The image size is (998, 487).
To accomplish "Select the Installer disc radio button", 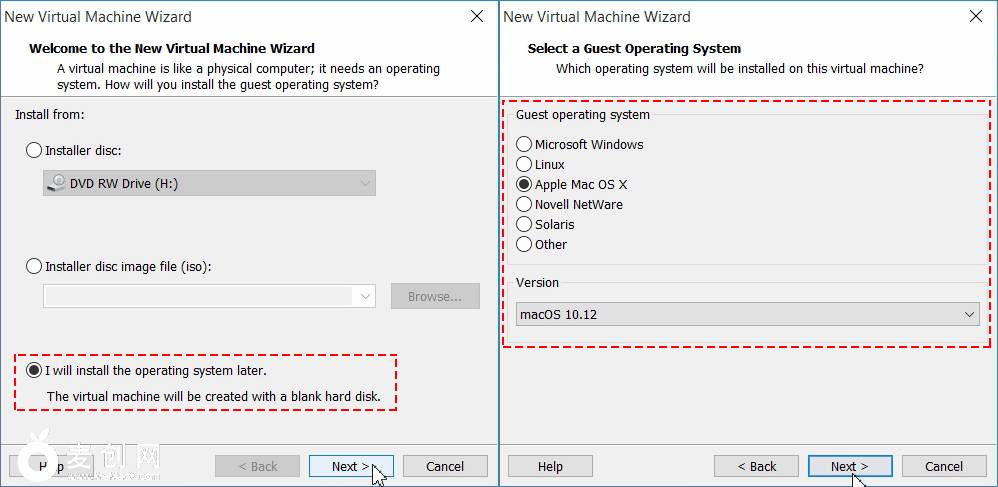I will coord(34,151).
